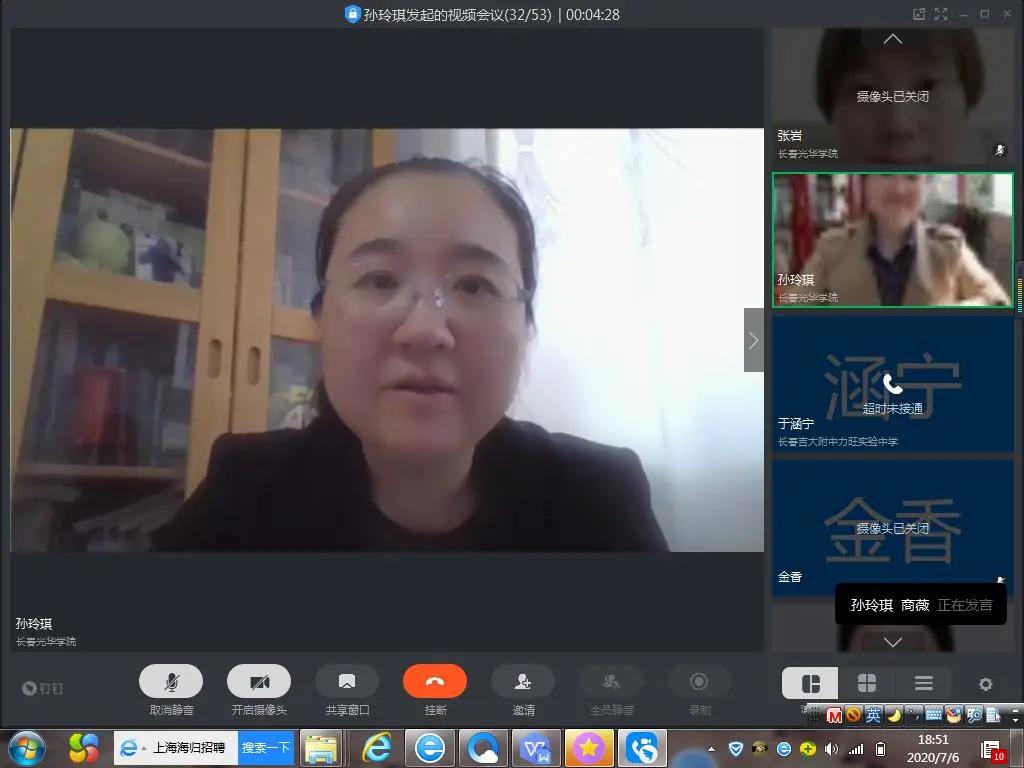This screenshot has width=1024, height=768.
Task: Switch to the grid layout view
Action: click(867, 683)
